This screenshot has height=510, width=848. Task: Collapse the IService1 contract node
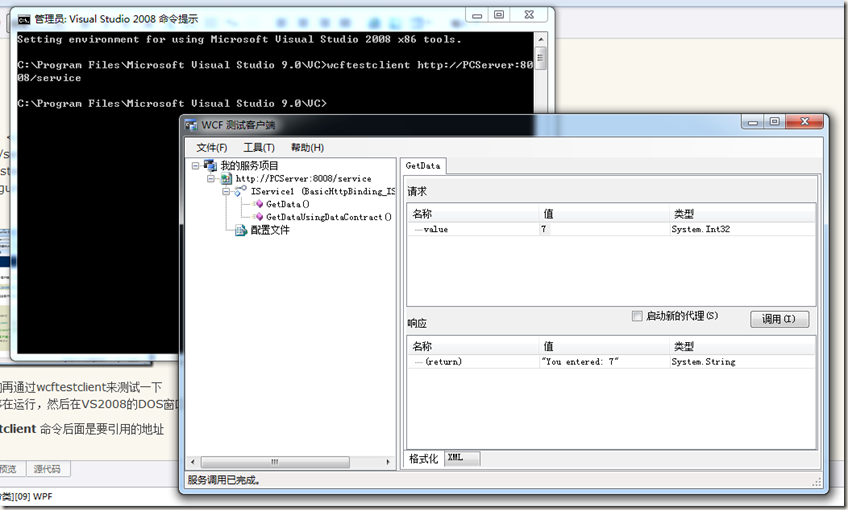[226, 191]
